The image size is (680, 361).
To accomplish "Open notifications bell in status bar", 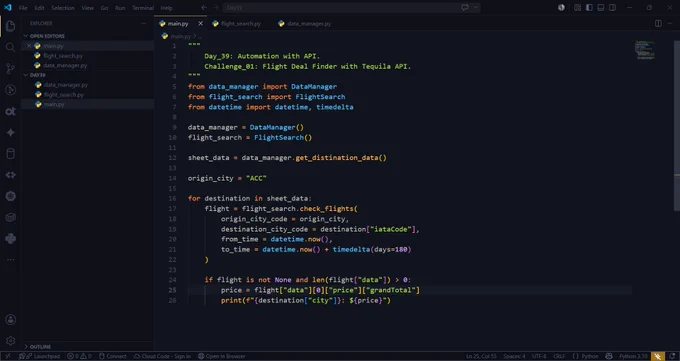I will (672, 356).
